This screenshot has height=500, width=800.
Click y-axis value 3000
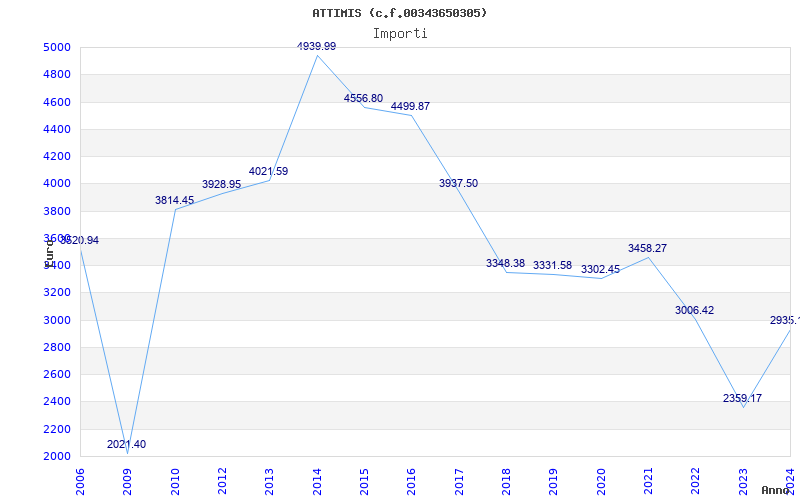click(57, 320)
